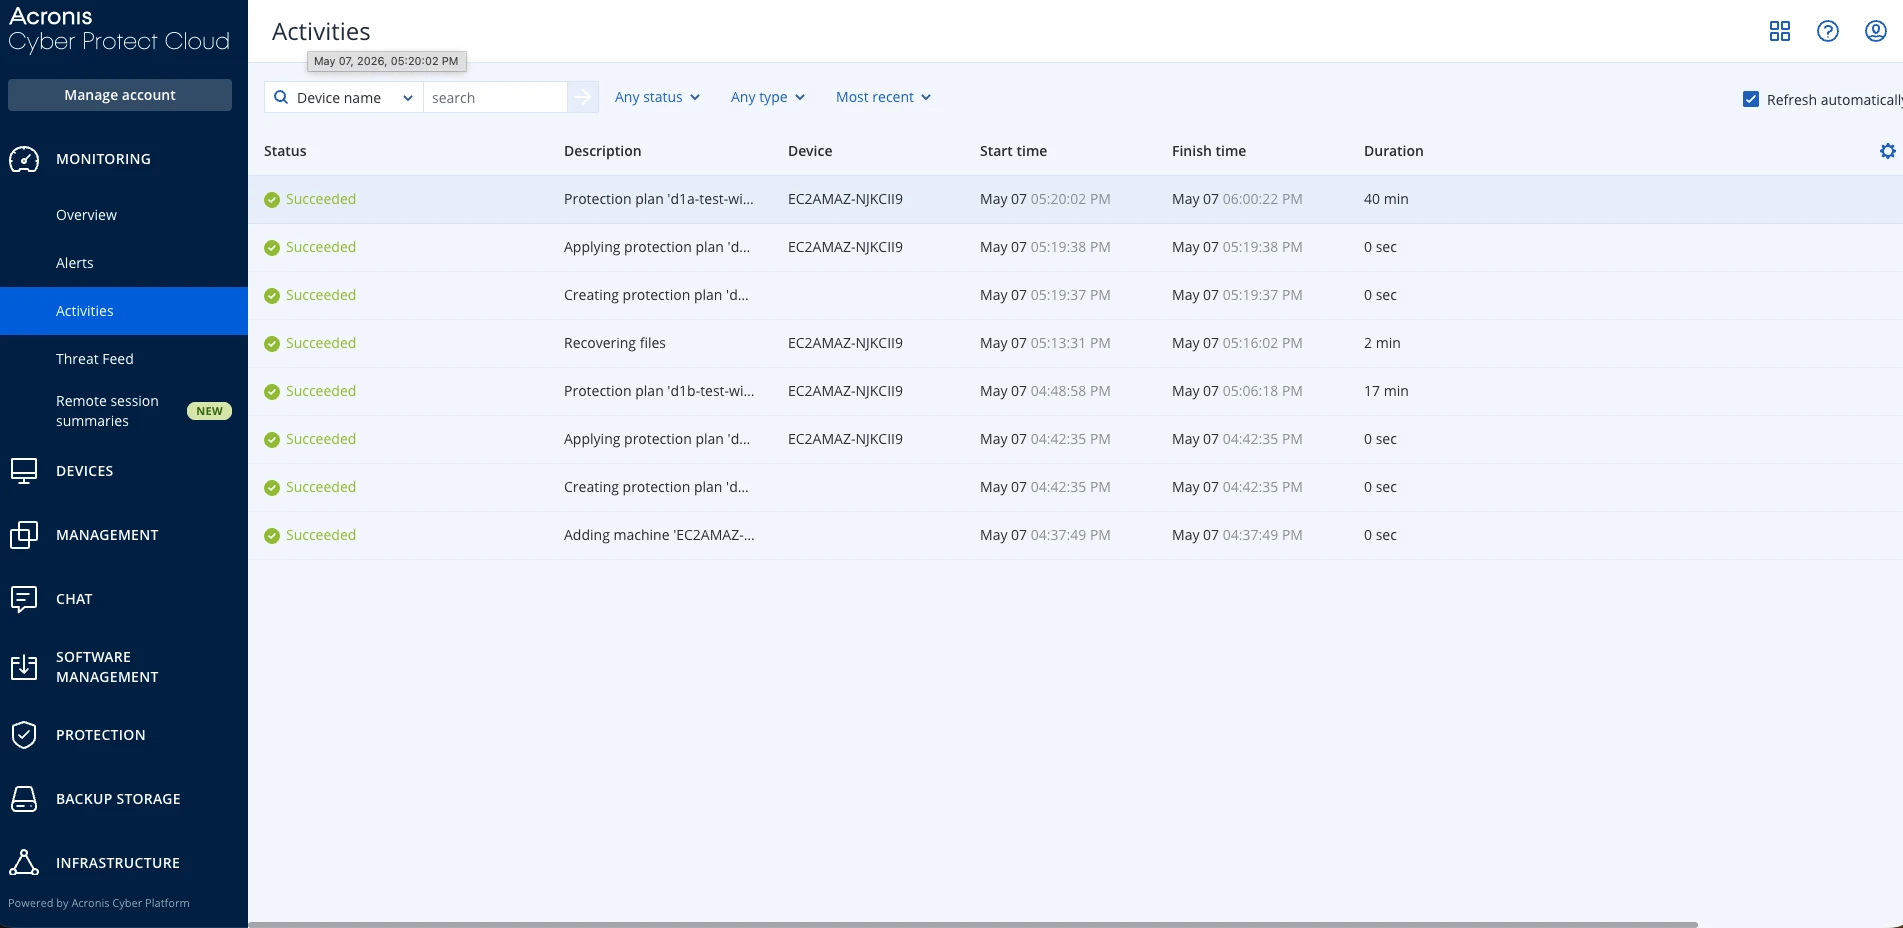The image size is (1903, 928).
Task: Select Activities in the sidebar
Action: click(x=124, y=311)
